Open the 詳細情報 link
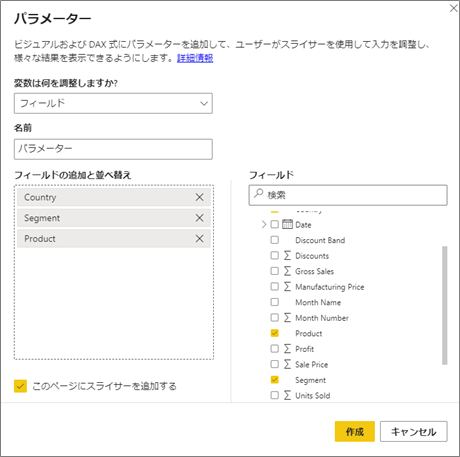 195,58
